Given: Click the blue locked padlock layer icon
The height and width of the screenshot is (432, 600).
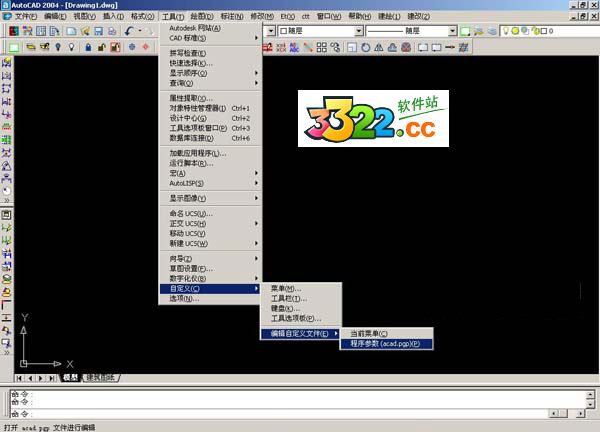Looking at the screenshot, I should pyautogui.click(x=88, y=47).
